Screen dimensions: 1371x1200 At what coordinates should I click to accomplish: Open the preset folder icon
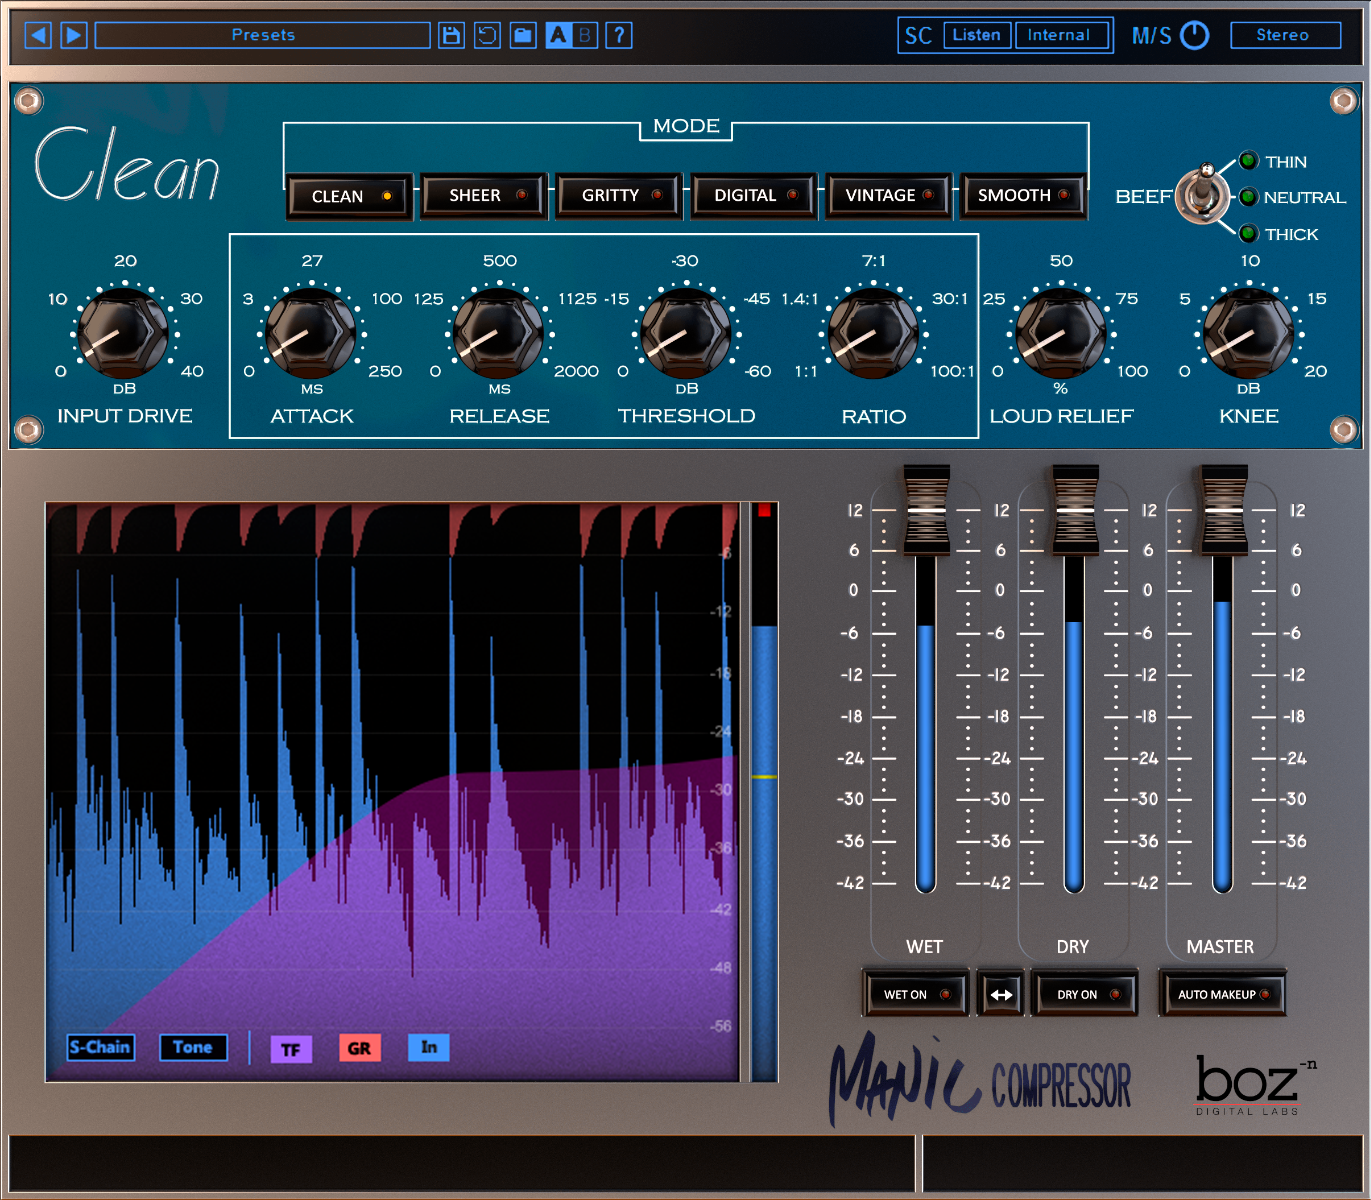click(x=523, y=35)
